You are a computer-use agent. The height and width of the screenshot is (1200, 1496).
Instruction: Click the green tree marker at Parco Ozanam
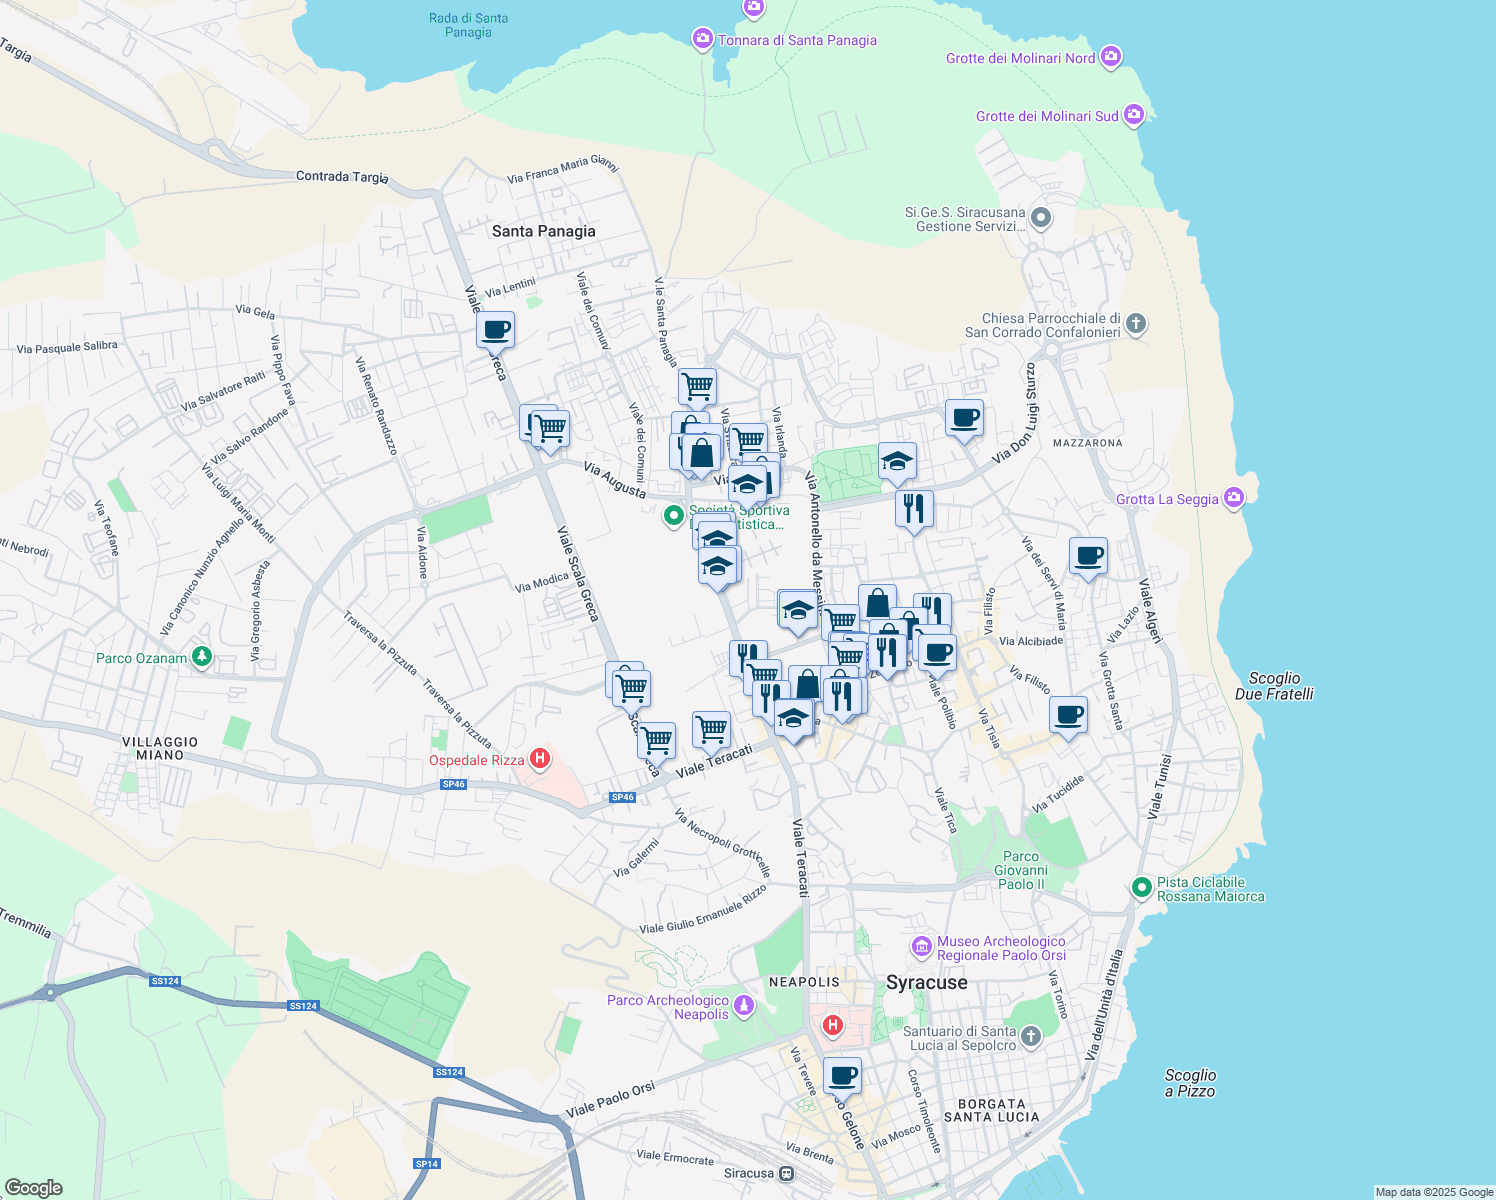[200, 656]
